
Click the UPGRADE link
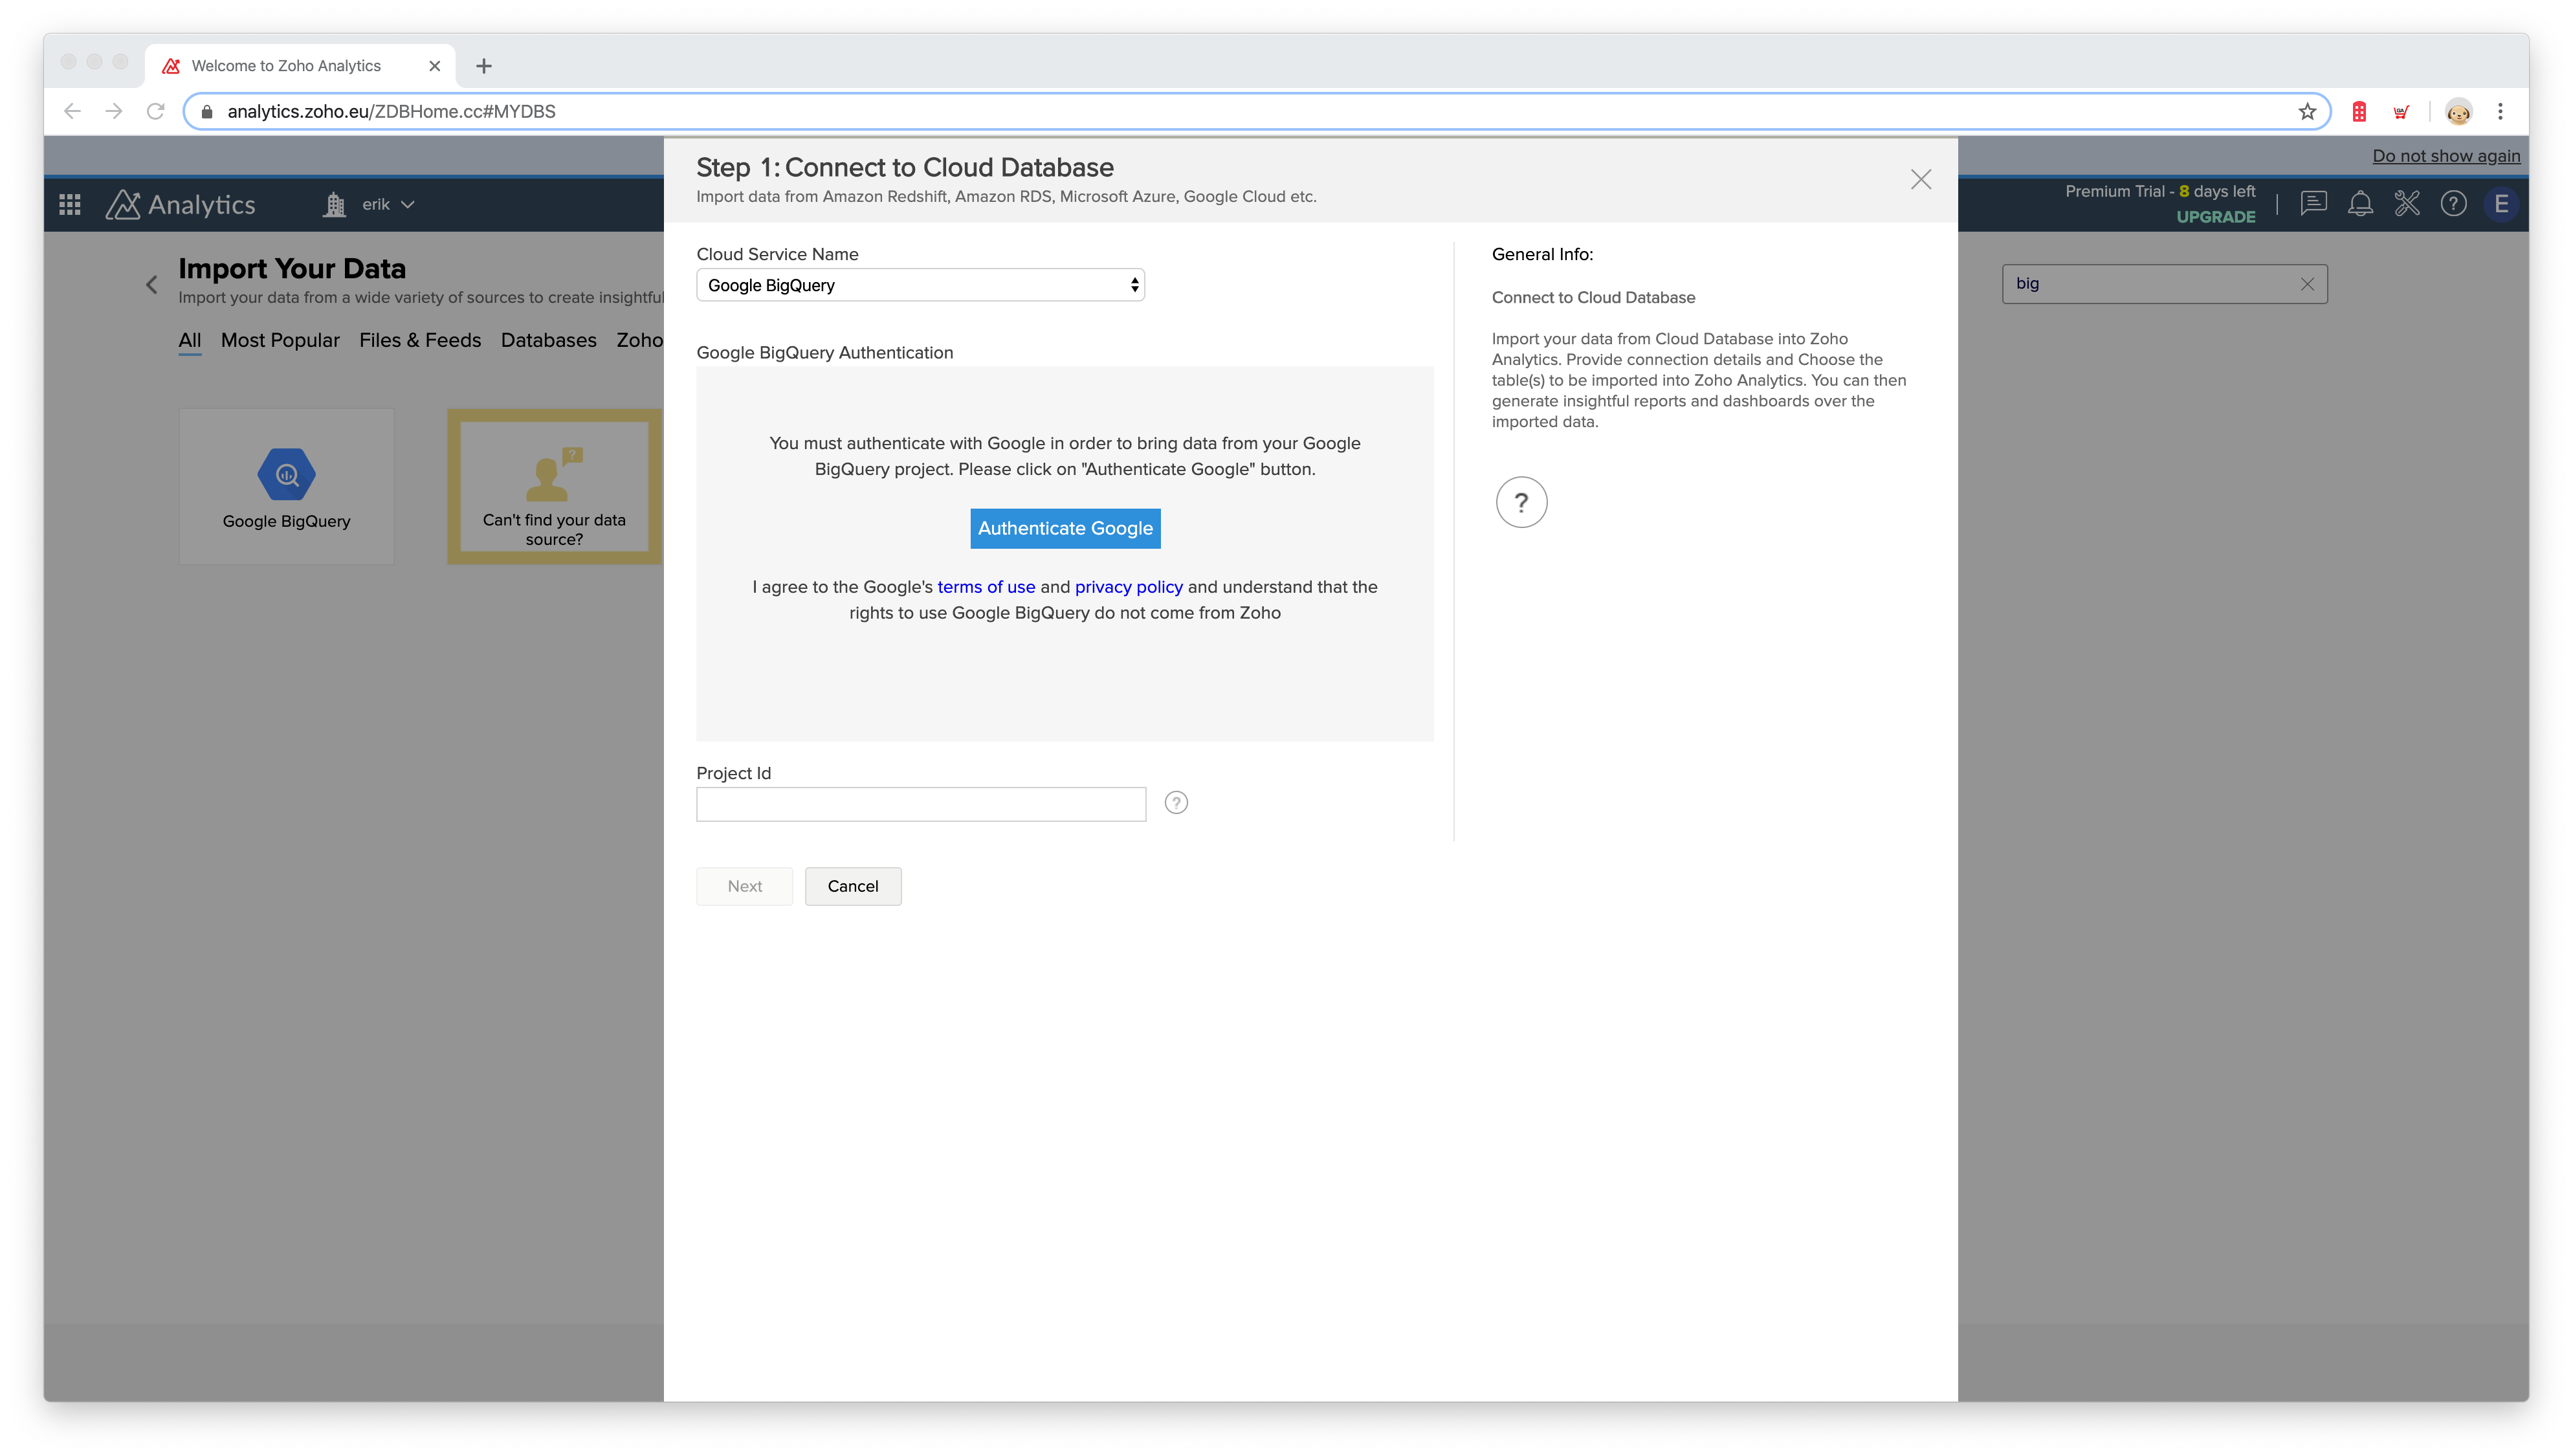[2216, 216]
